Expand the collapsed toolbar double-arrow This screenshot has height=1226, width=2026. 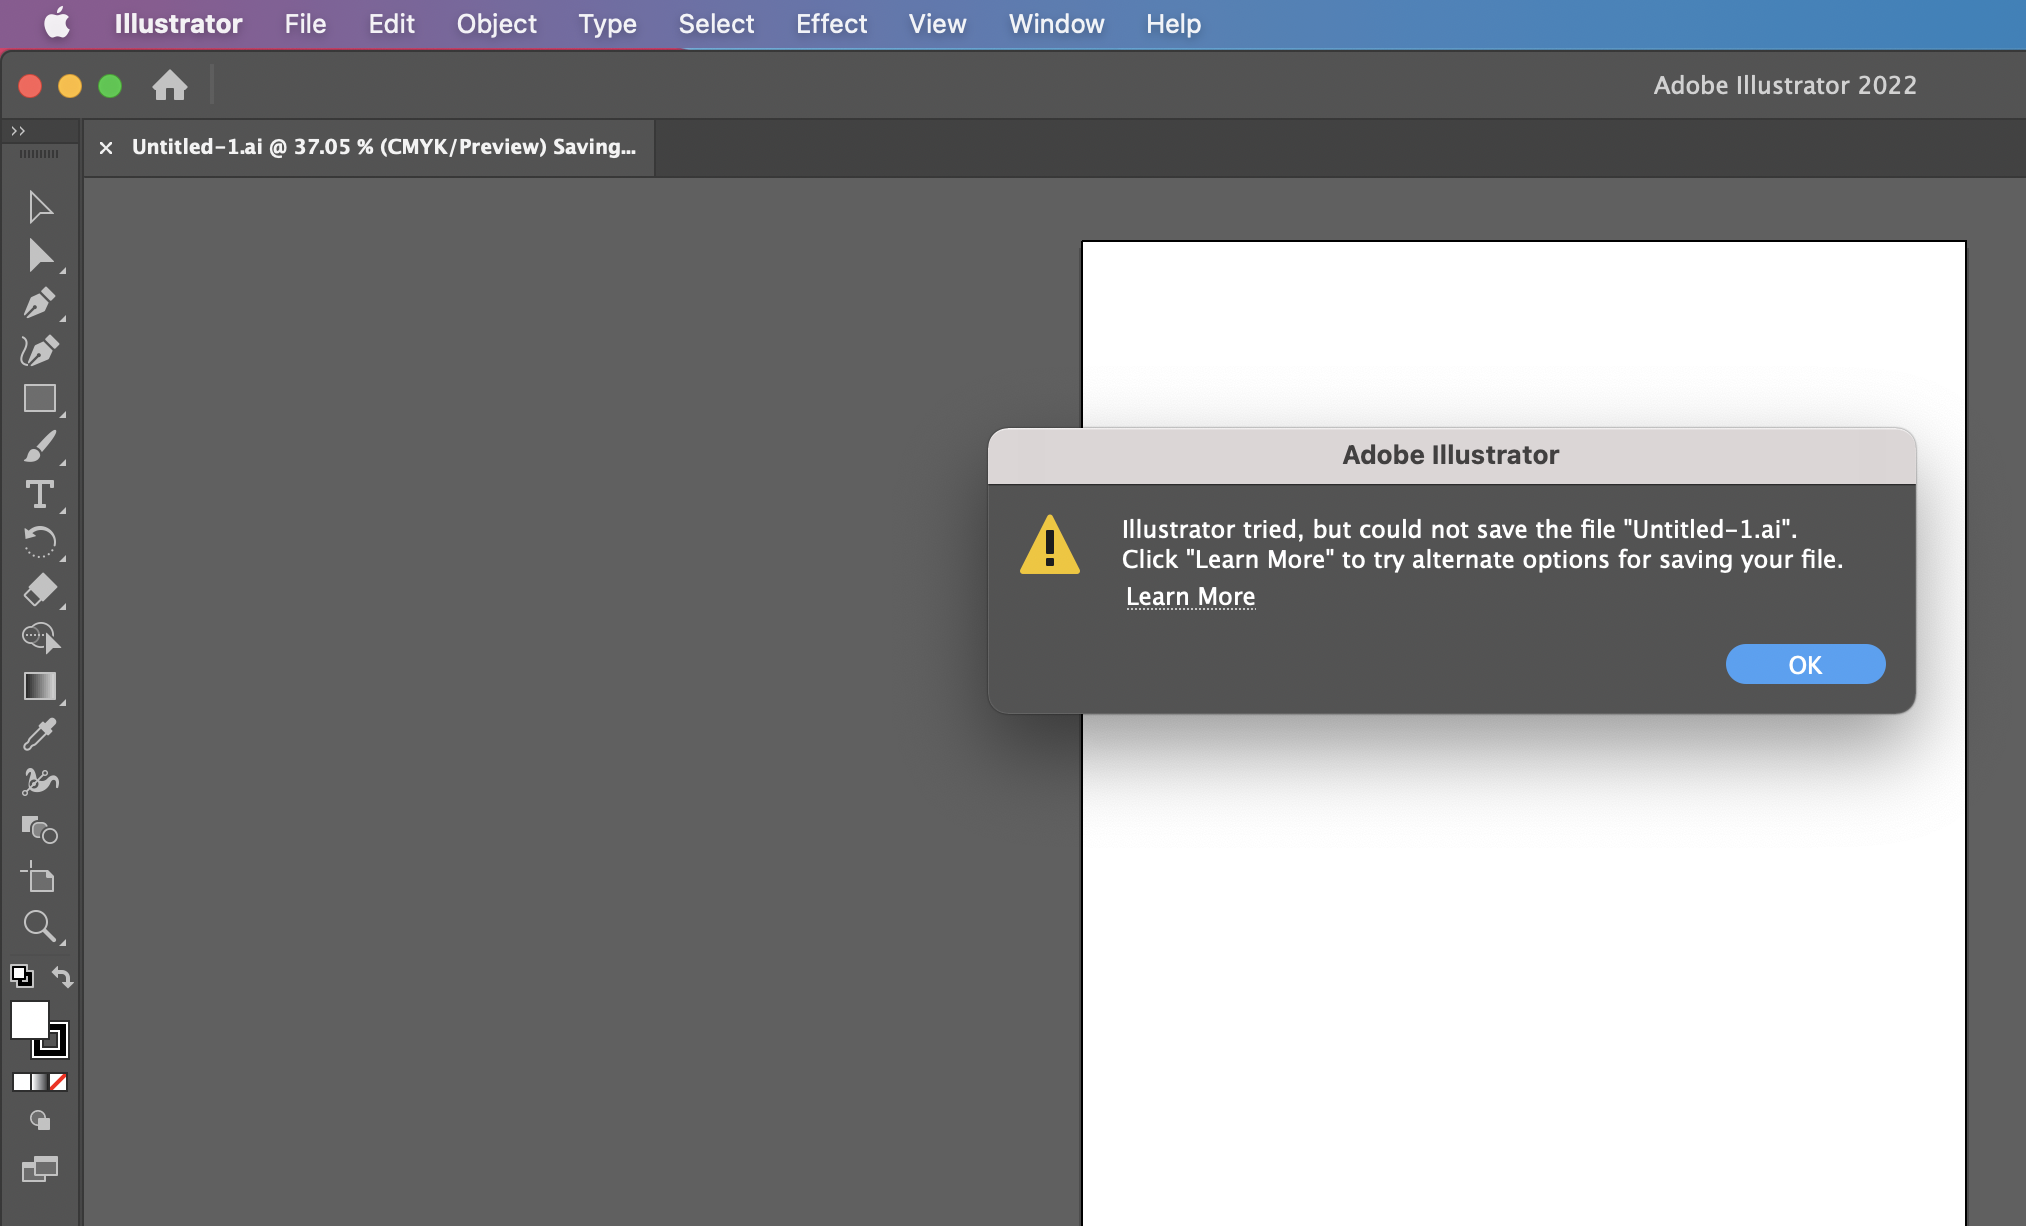pos(18,131)
